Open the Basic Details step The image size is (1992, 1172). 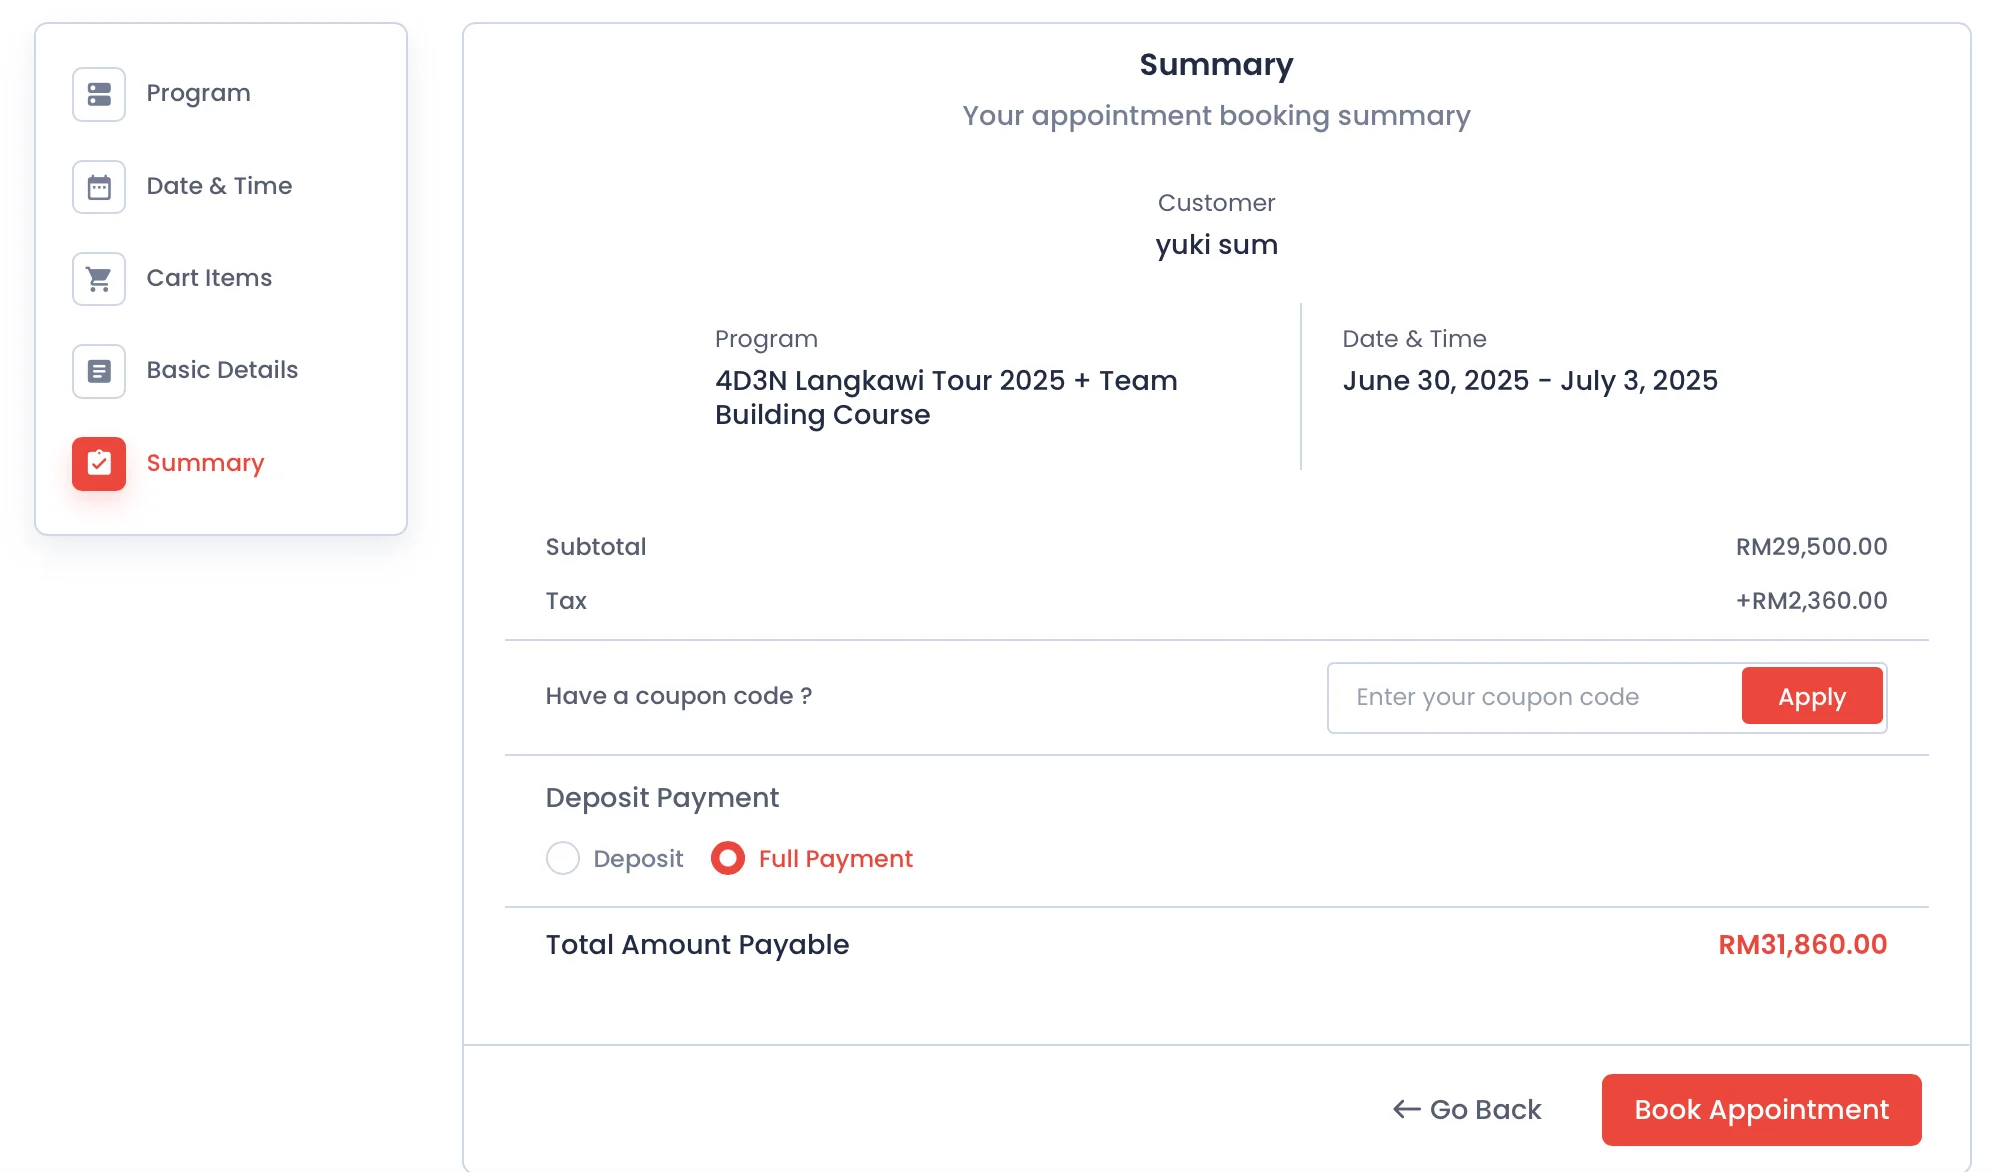(222, 370)
